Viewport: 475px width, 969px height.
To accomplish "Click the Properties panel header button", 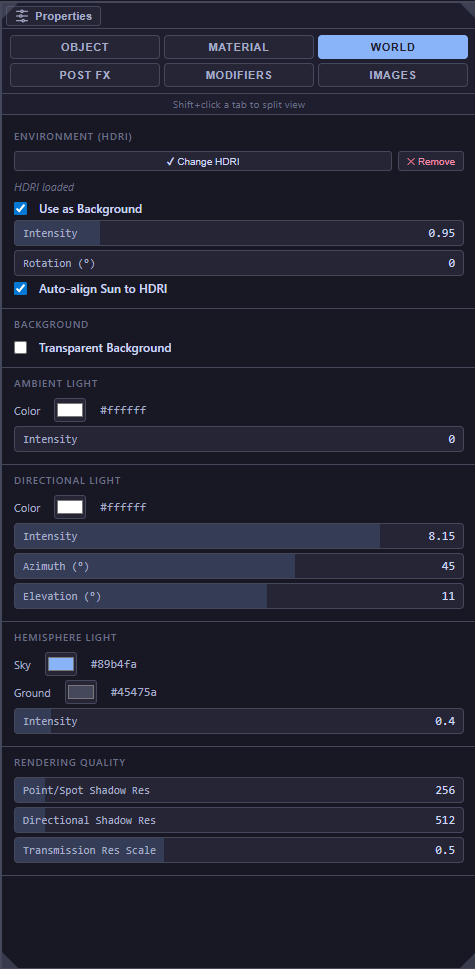I will [x=53, y=16].
